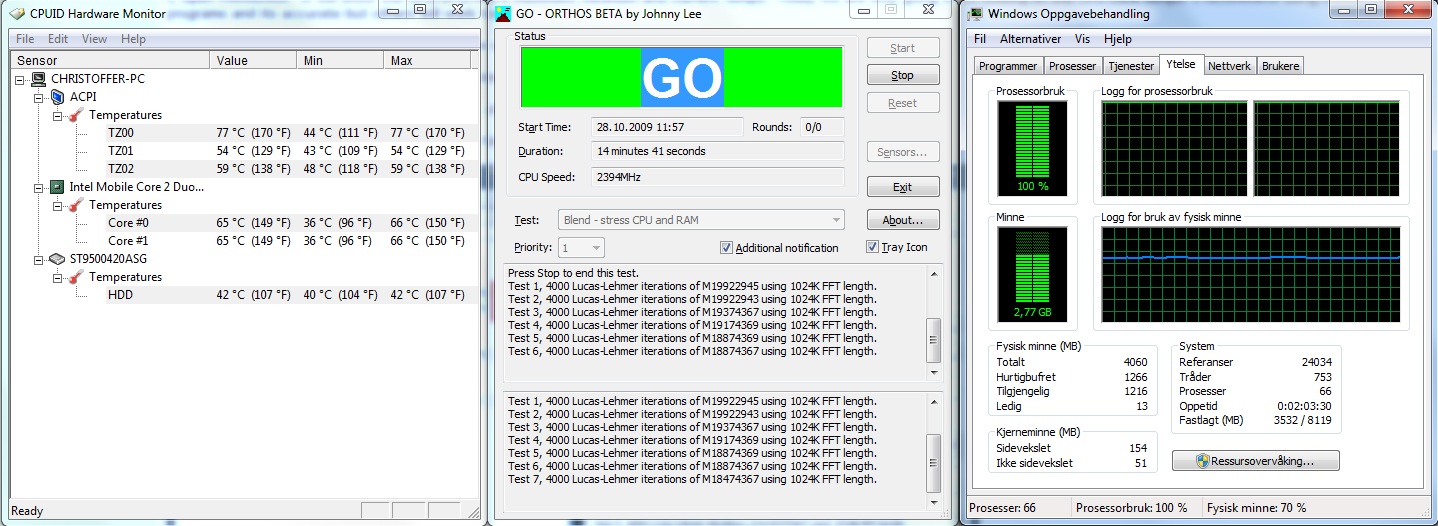Open Help menu in Hardware Monitor
The image size is (1438, 526).
(133, 39)
